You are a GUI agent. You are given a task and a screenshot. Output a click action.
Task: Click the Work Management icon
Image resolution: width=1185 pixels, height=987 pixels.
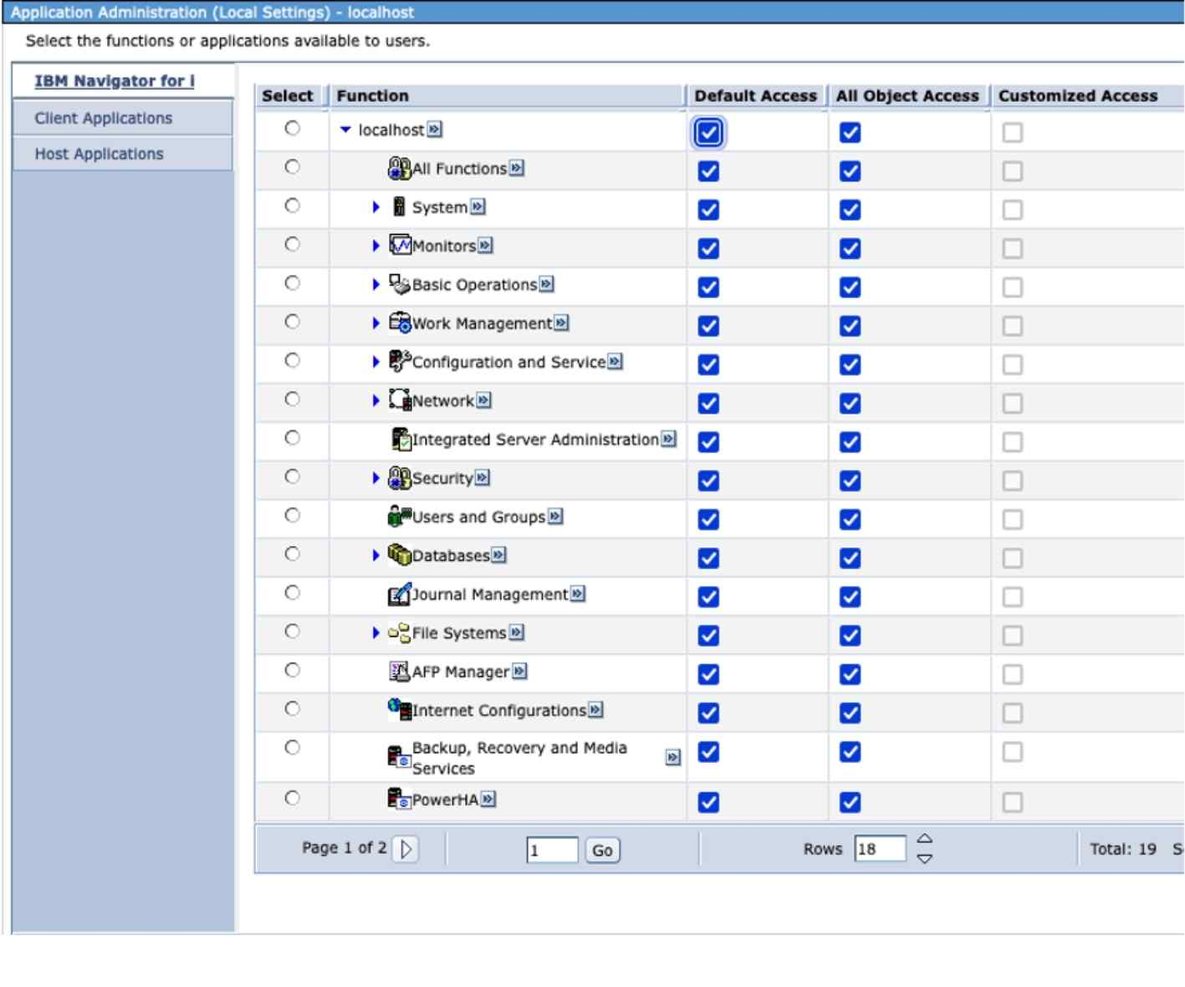click(x=400, y=323)
